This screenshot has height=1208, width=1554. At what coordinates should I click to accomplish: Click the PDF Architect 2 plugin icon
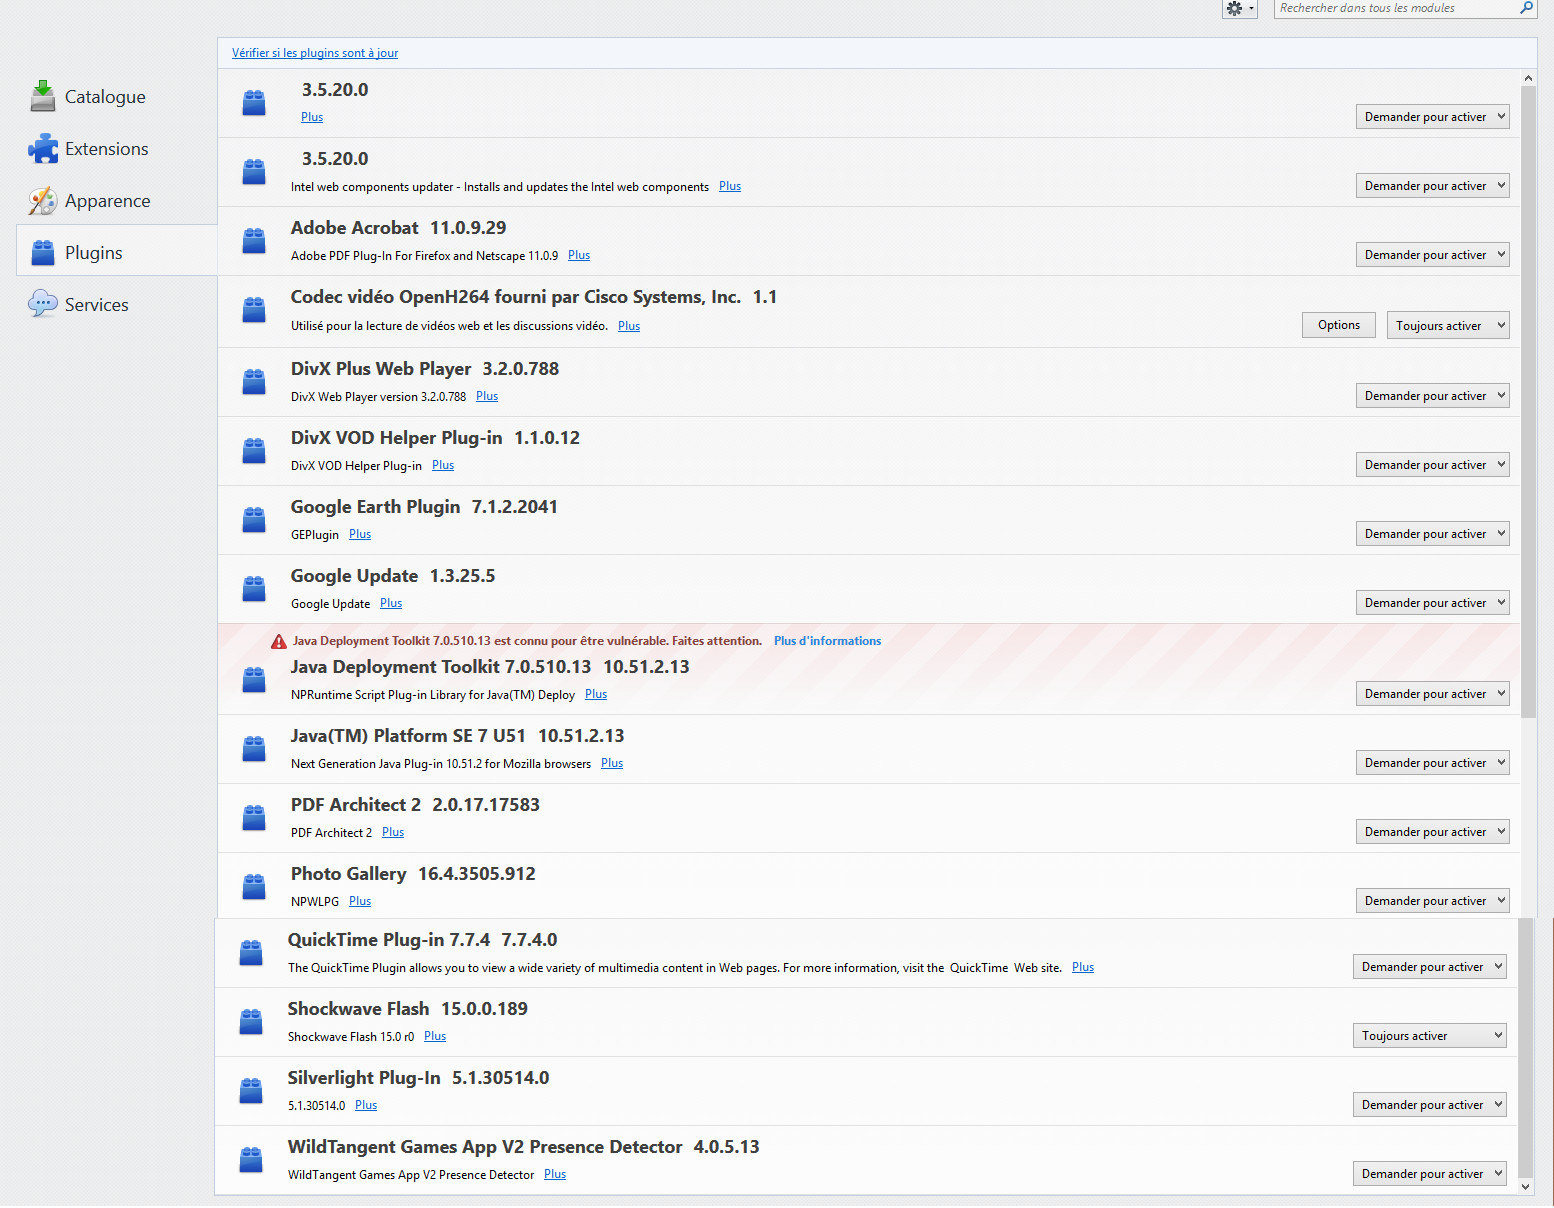point(254,818)
